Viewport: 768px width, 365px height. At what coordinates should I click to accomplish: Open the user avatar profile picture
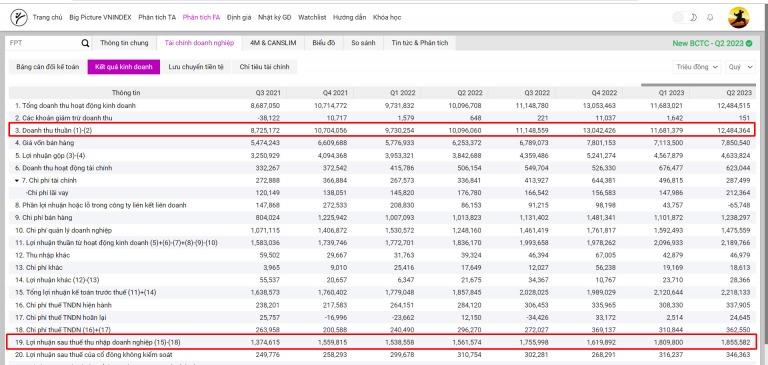[739, 18]
